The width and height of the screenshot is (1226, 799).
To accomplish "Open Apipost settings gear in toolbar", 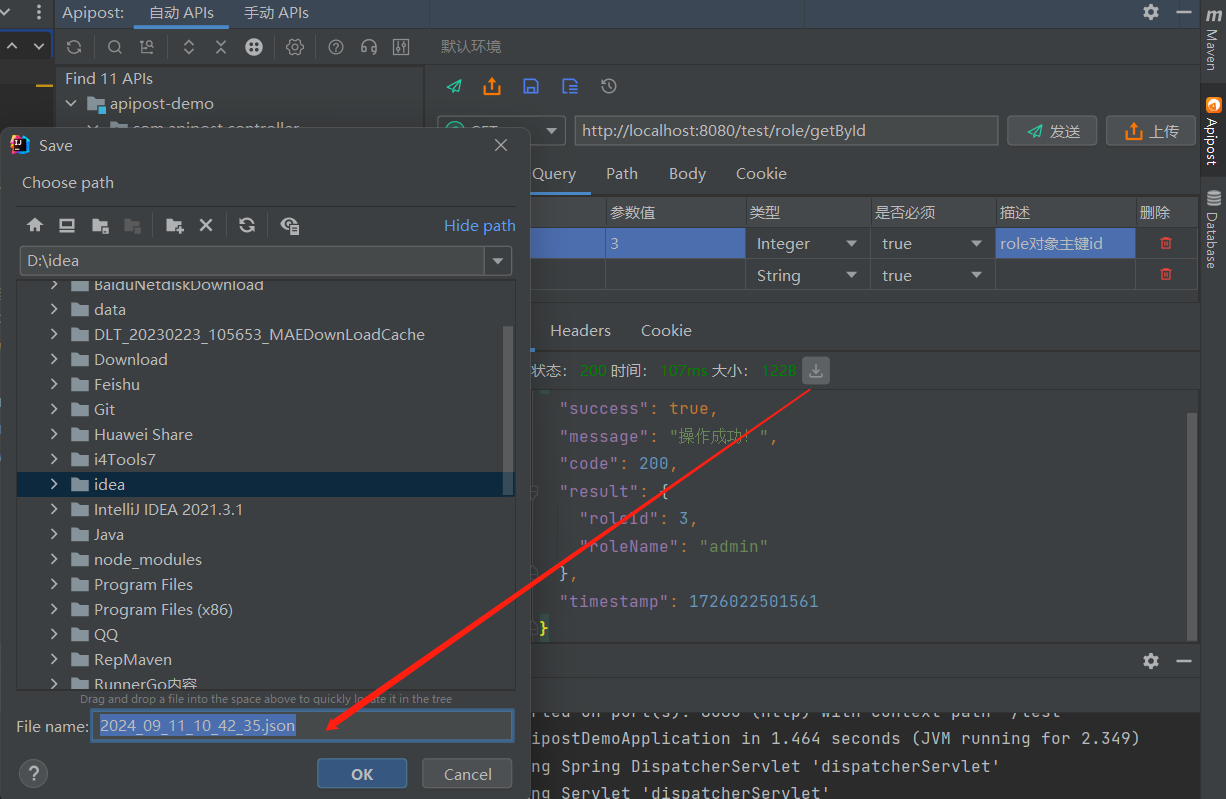I will (295, 47).
